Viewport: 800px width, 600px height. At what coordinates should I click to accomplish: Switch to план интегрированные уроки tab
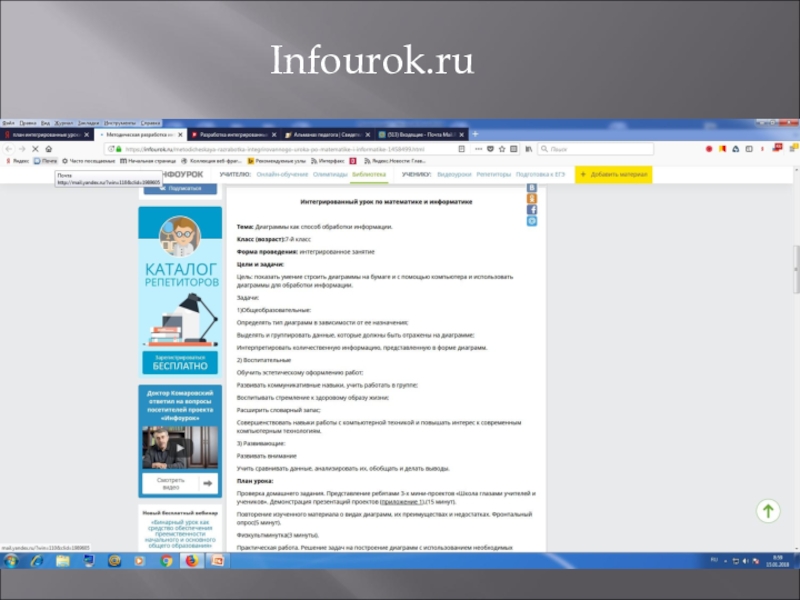coord(47,135)
